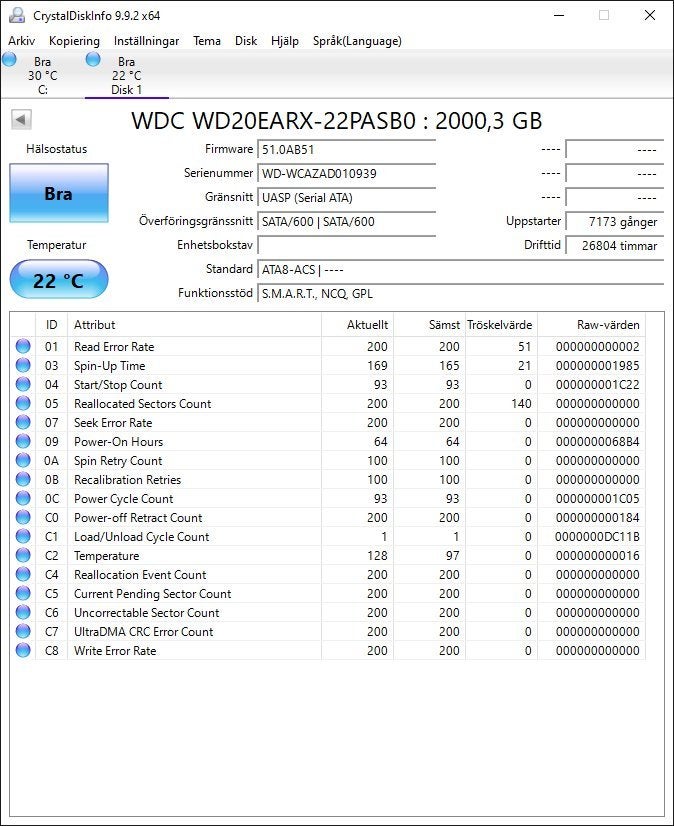Click raw value 000000000184 for Power-off Retract
The height and width of the screenshot is (826, 674).
tap(598, 518)
